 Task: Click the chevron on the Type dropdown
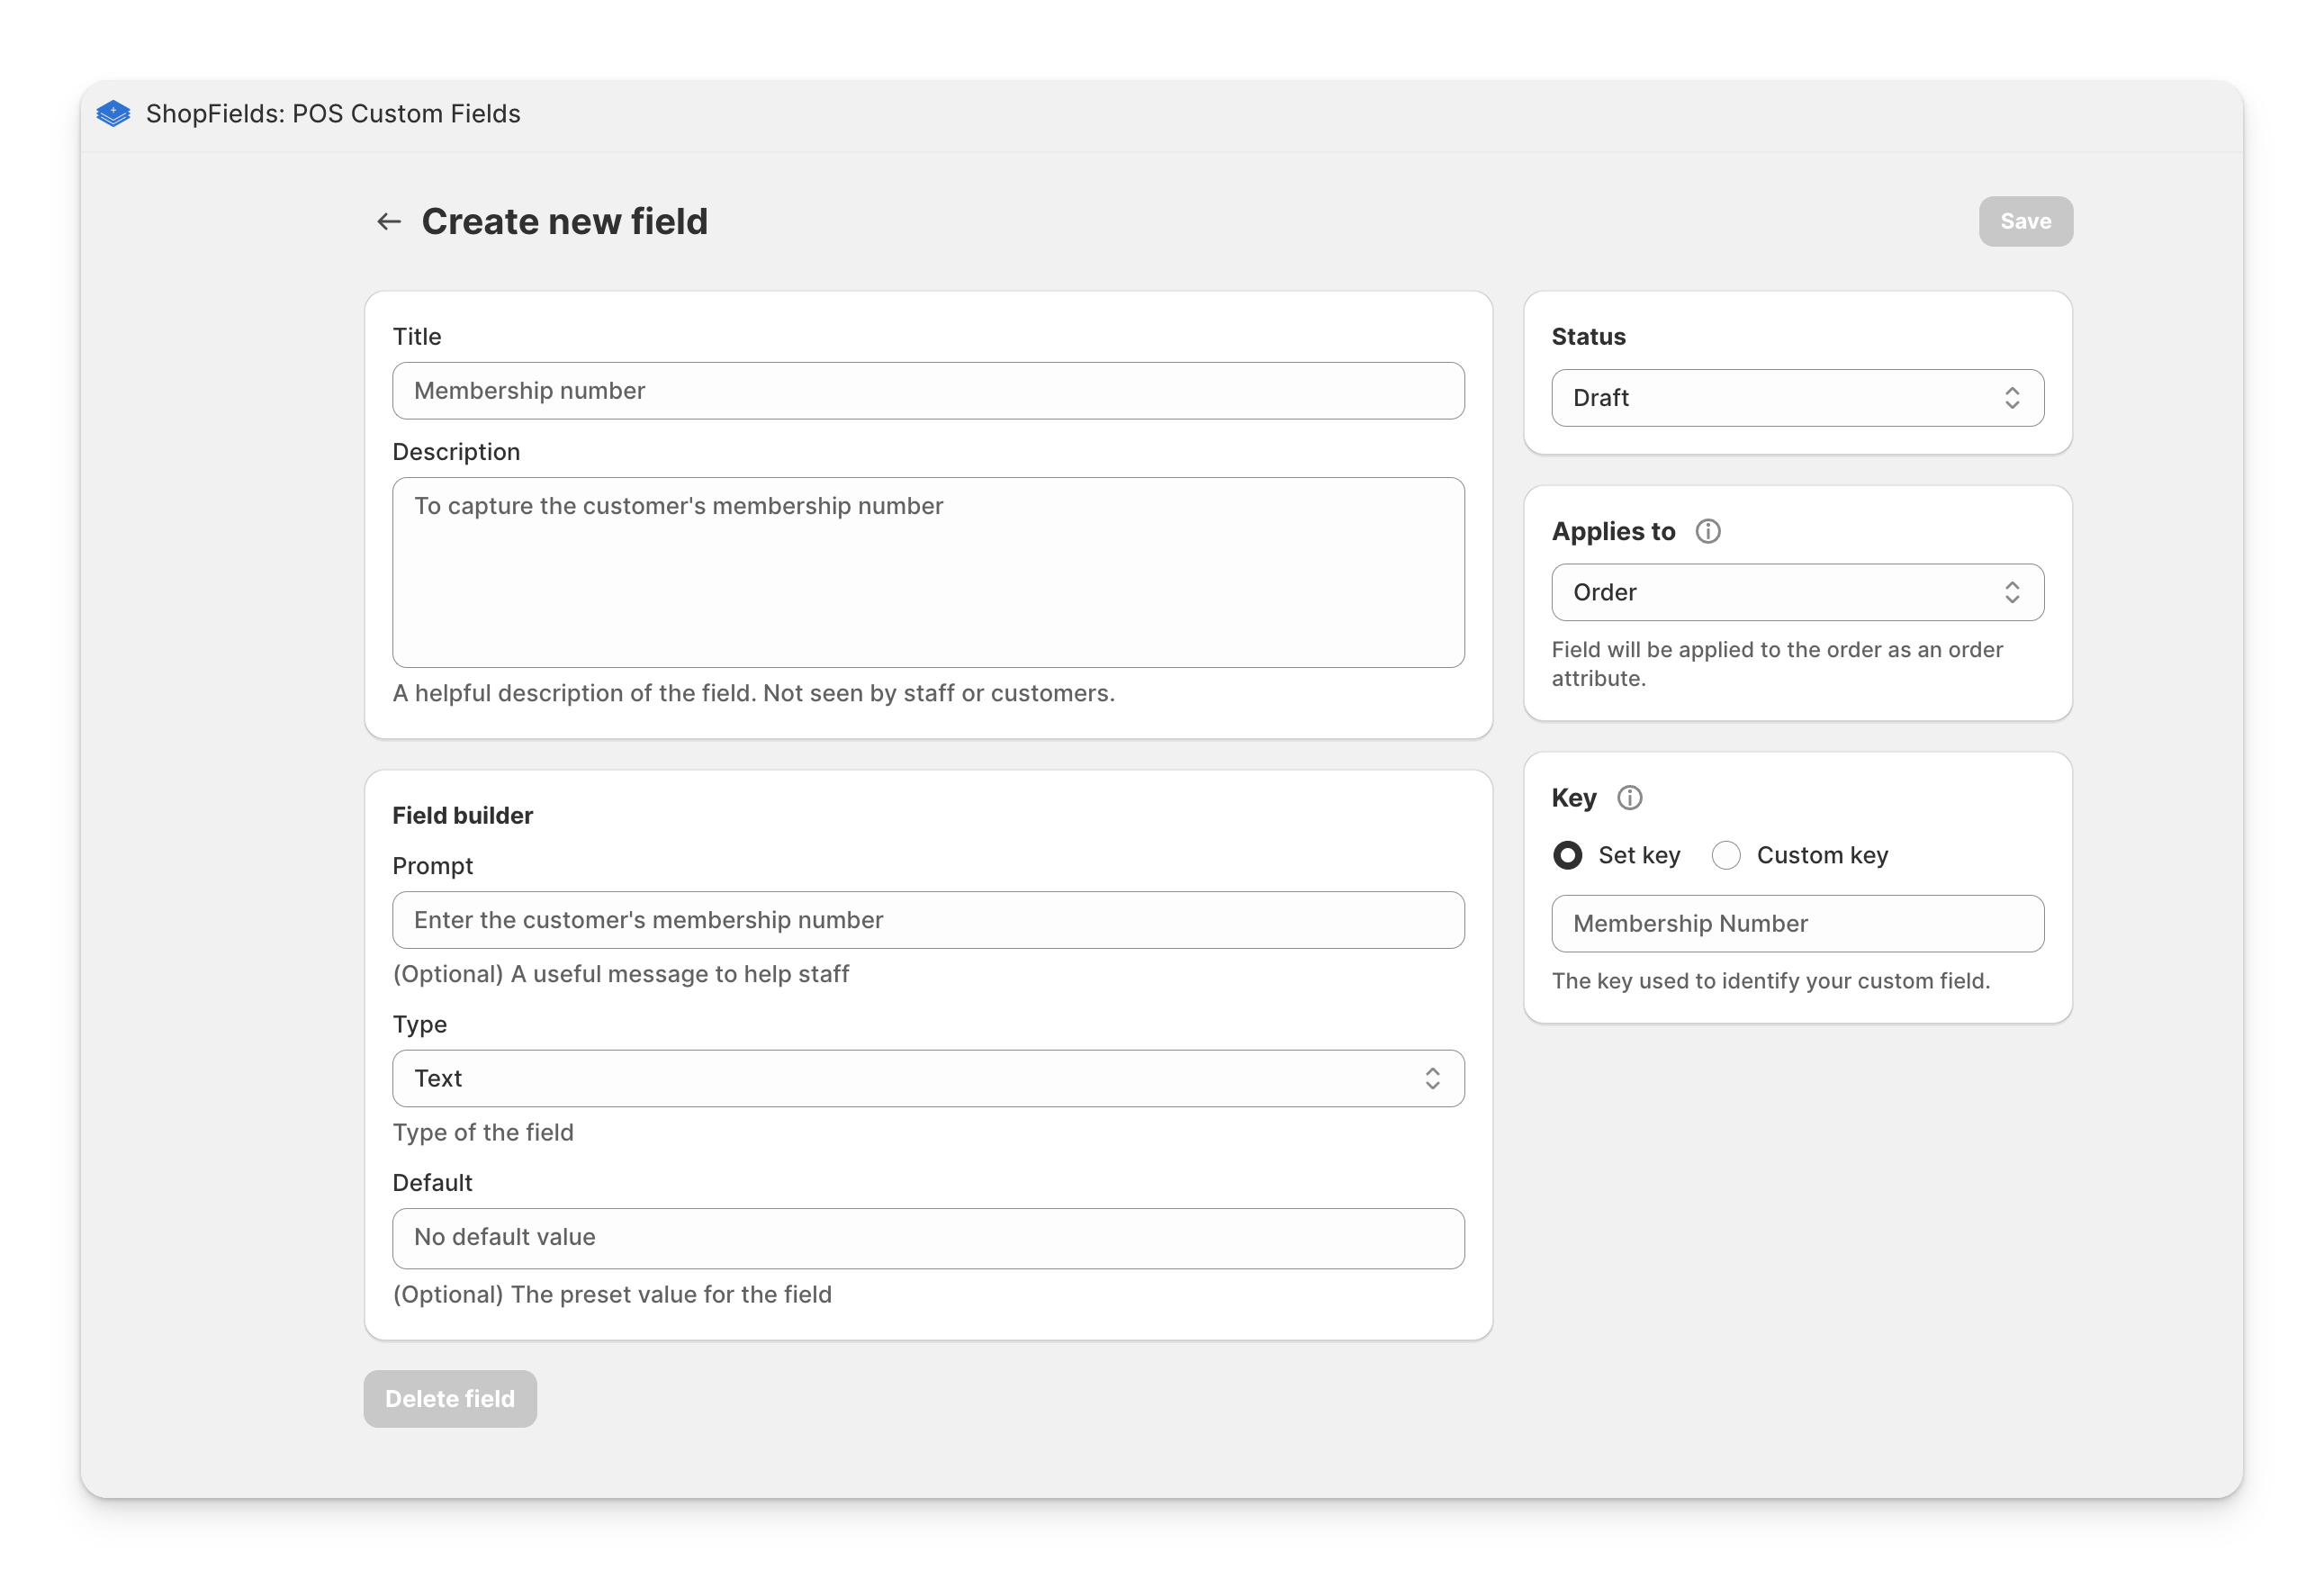pyautogui.click(x=1433, y=1079)
